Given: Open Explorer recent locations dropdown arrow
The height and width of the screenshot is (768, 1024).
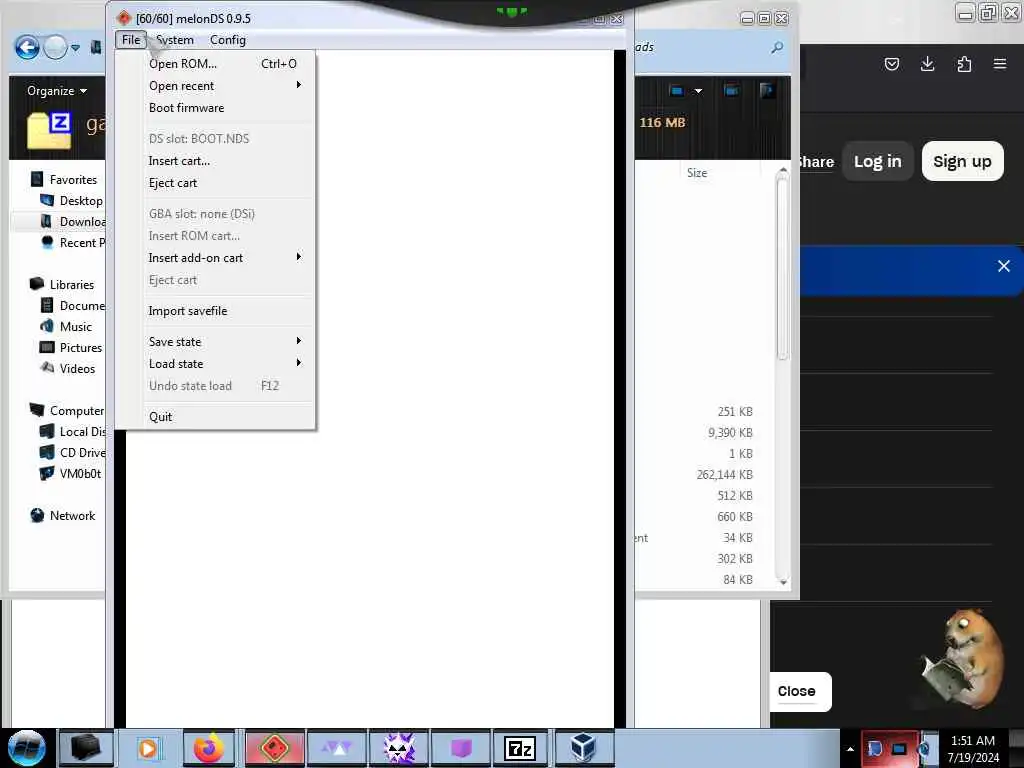Looking at the screenshot, I should click(x=76, y=48).
